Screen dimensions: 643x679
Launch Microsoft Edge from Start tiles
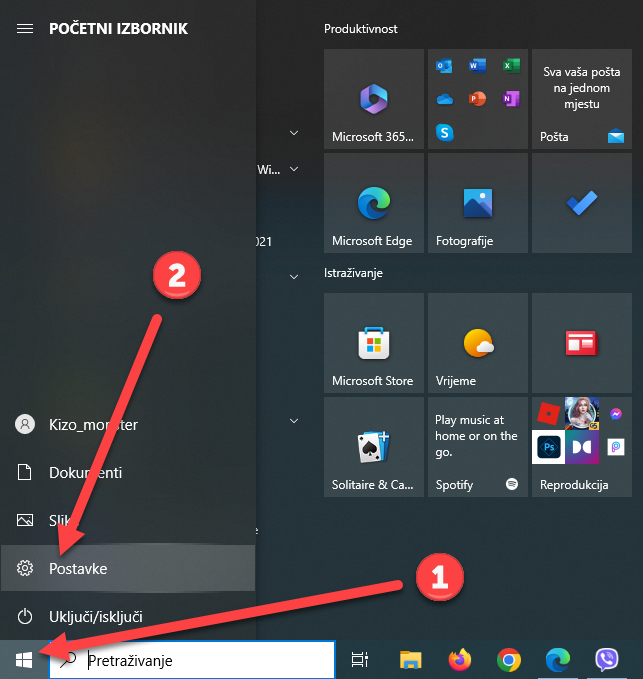point(373,203)
